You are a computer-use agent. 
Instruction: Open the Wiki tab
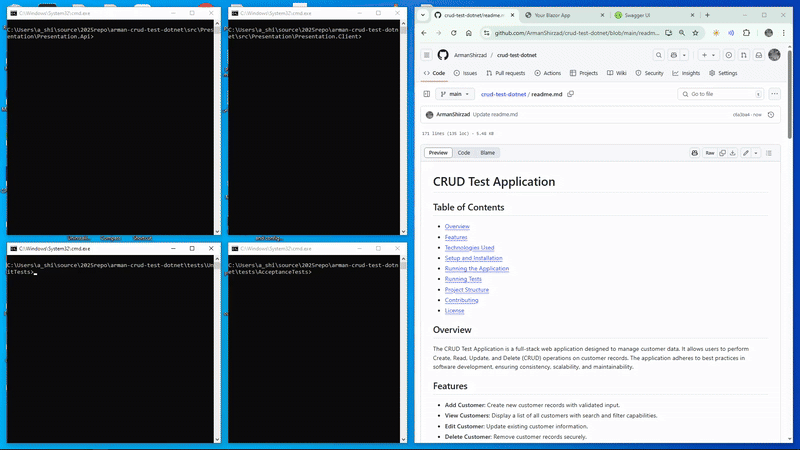pos(616,73)
